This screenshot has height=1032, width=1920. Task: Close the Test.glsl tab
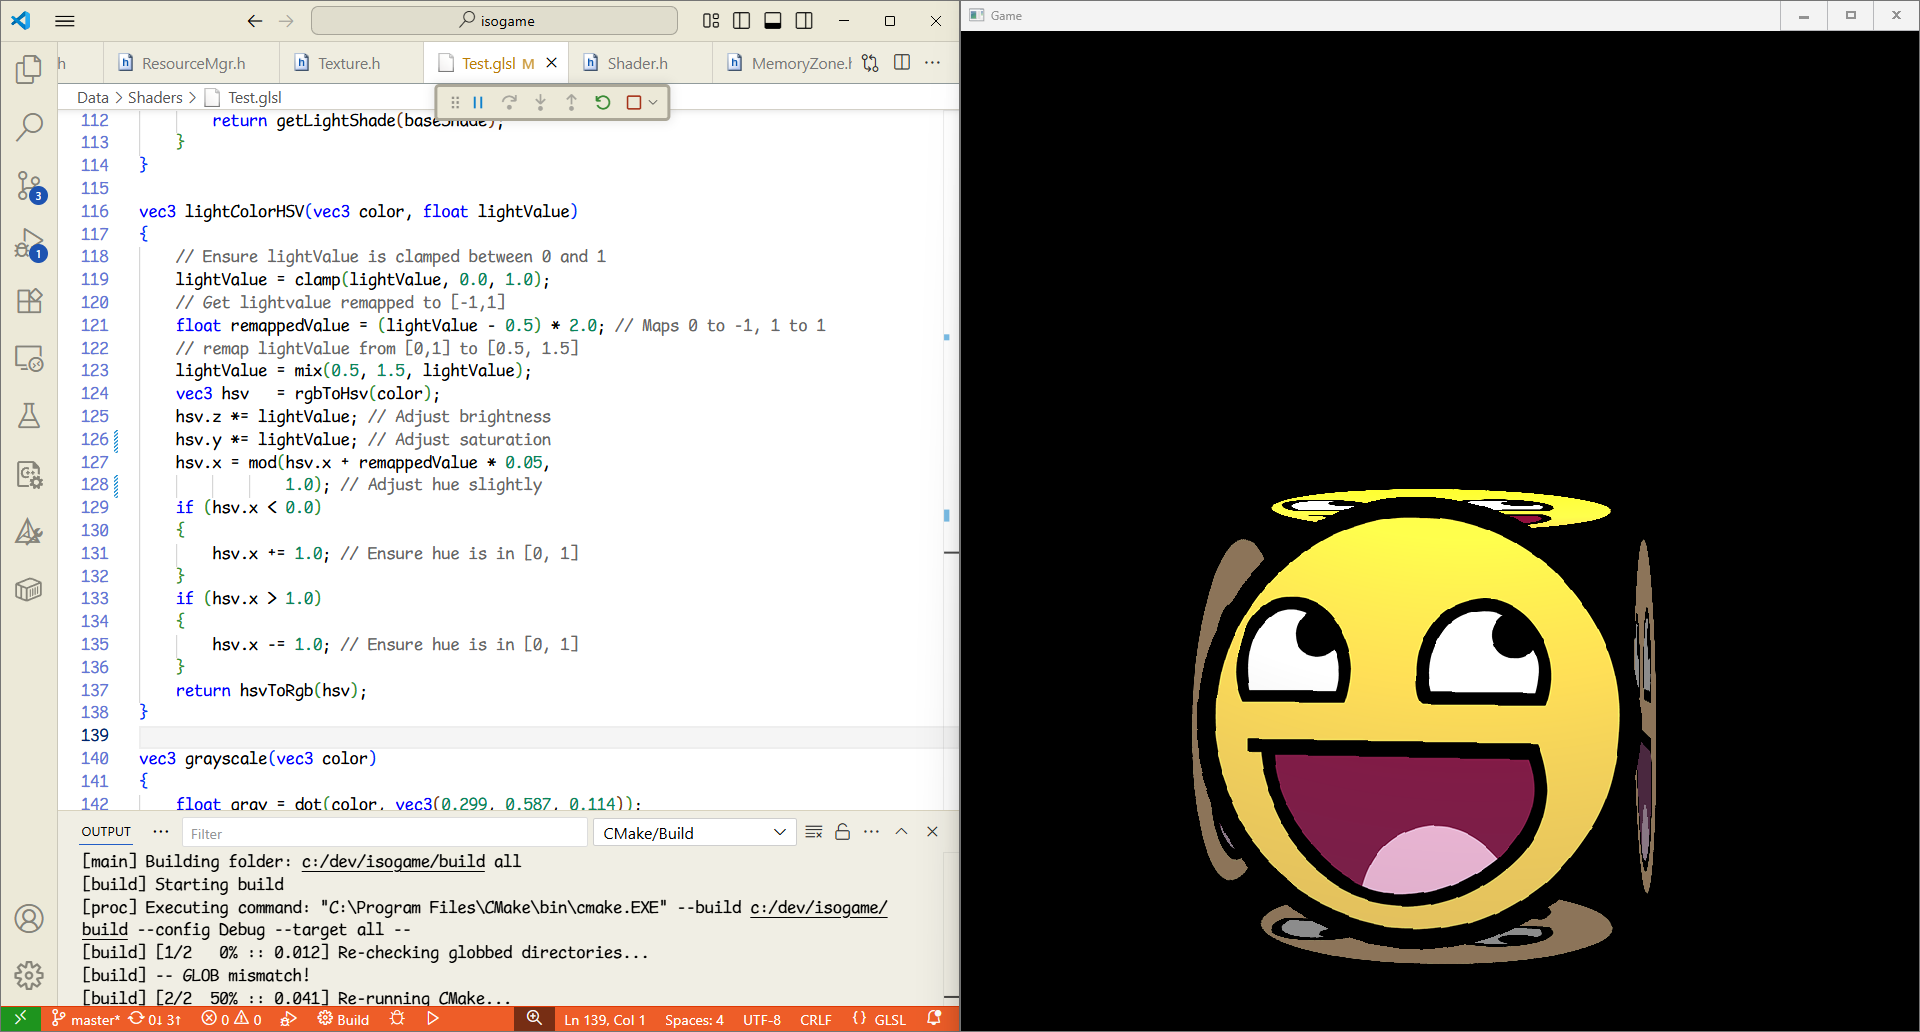tap(551, 63)
